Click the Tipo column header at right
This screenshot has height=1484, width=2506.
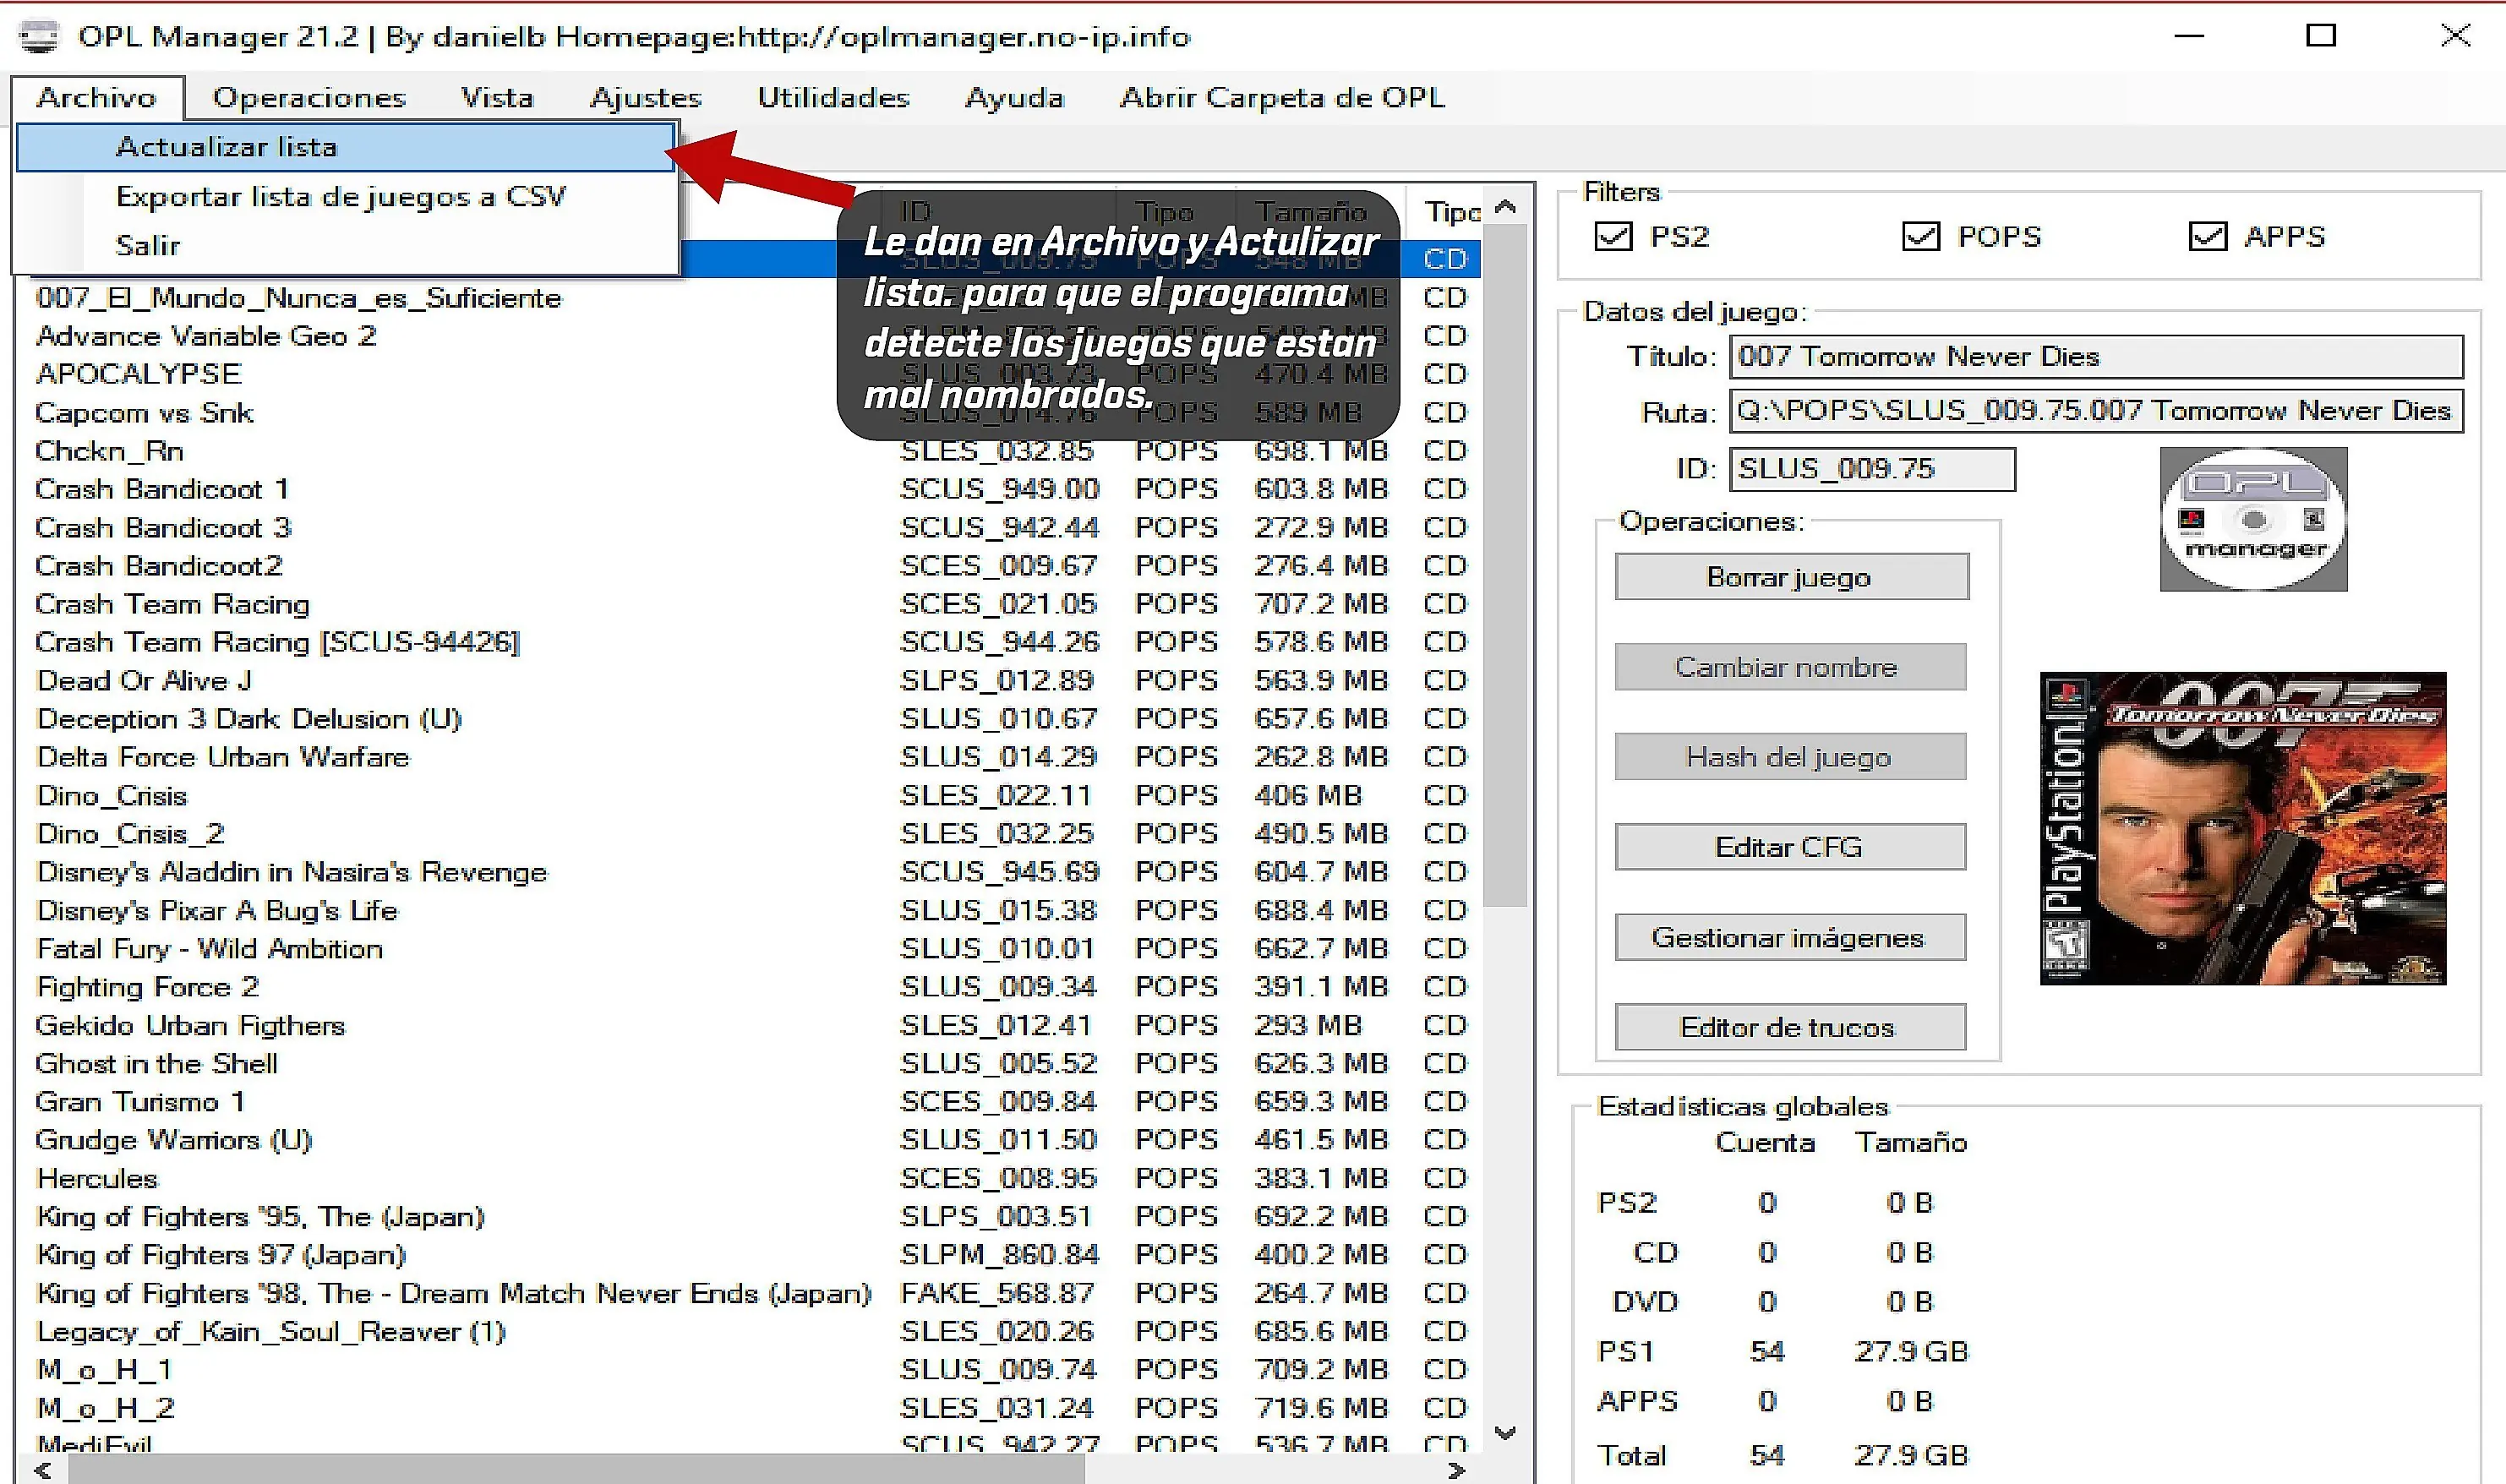point(1451,212)
